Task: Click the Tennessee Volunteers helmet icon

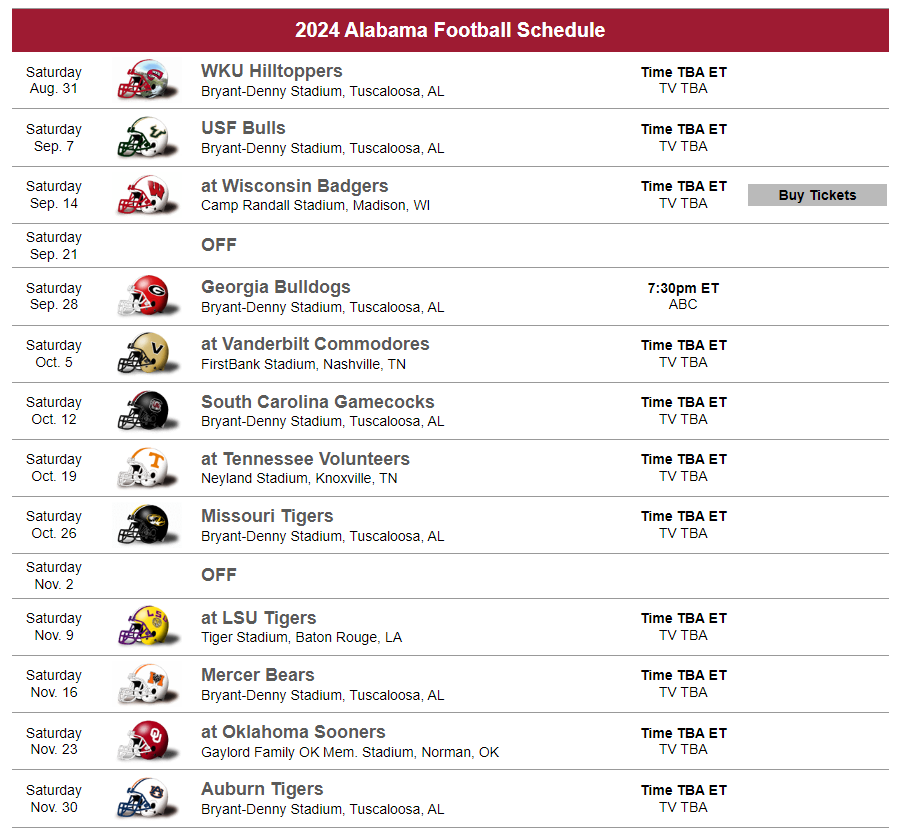Action: [145, 468]
